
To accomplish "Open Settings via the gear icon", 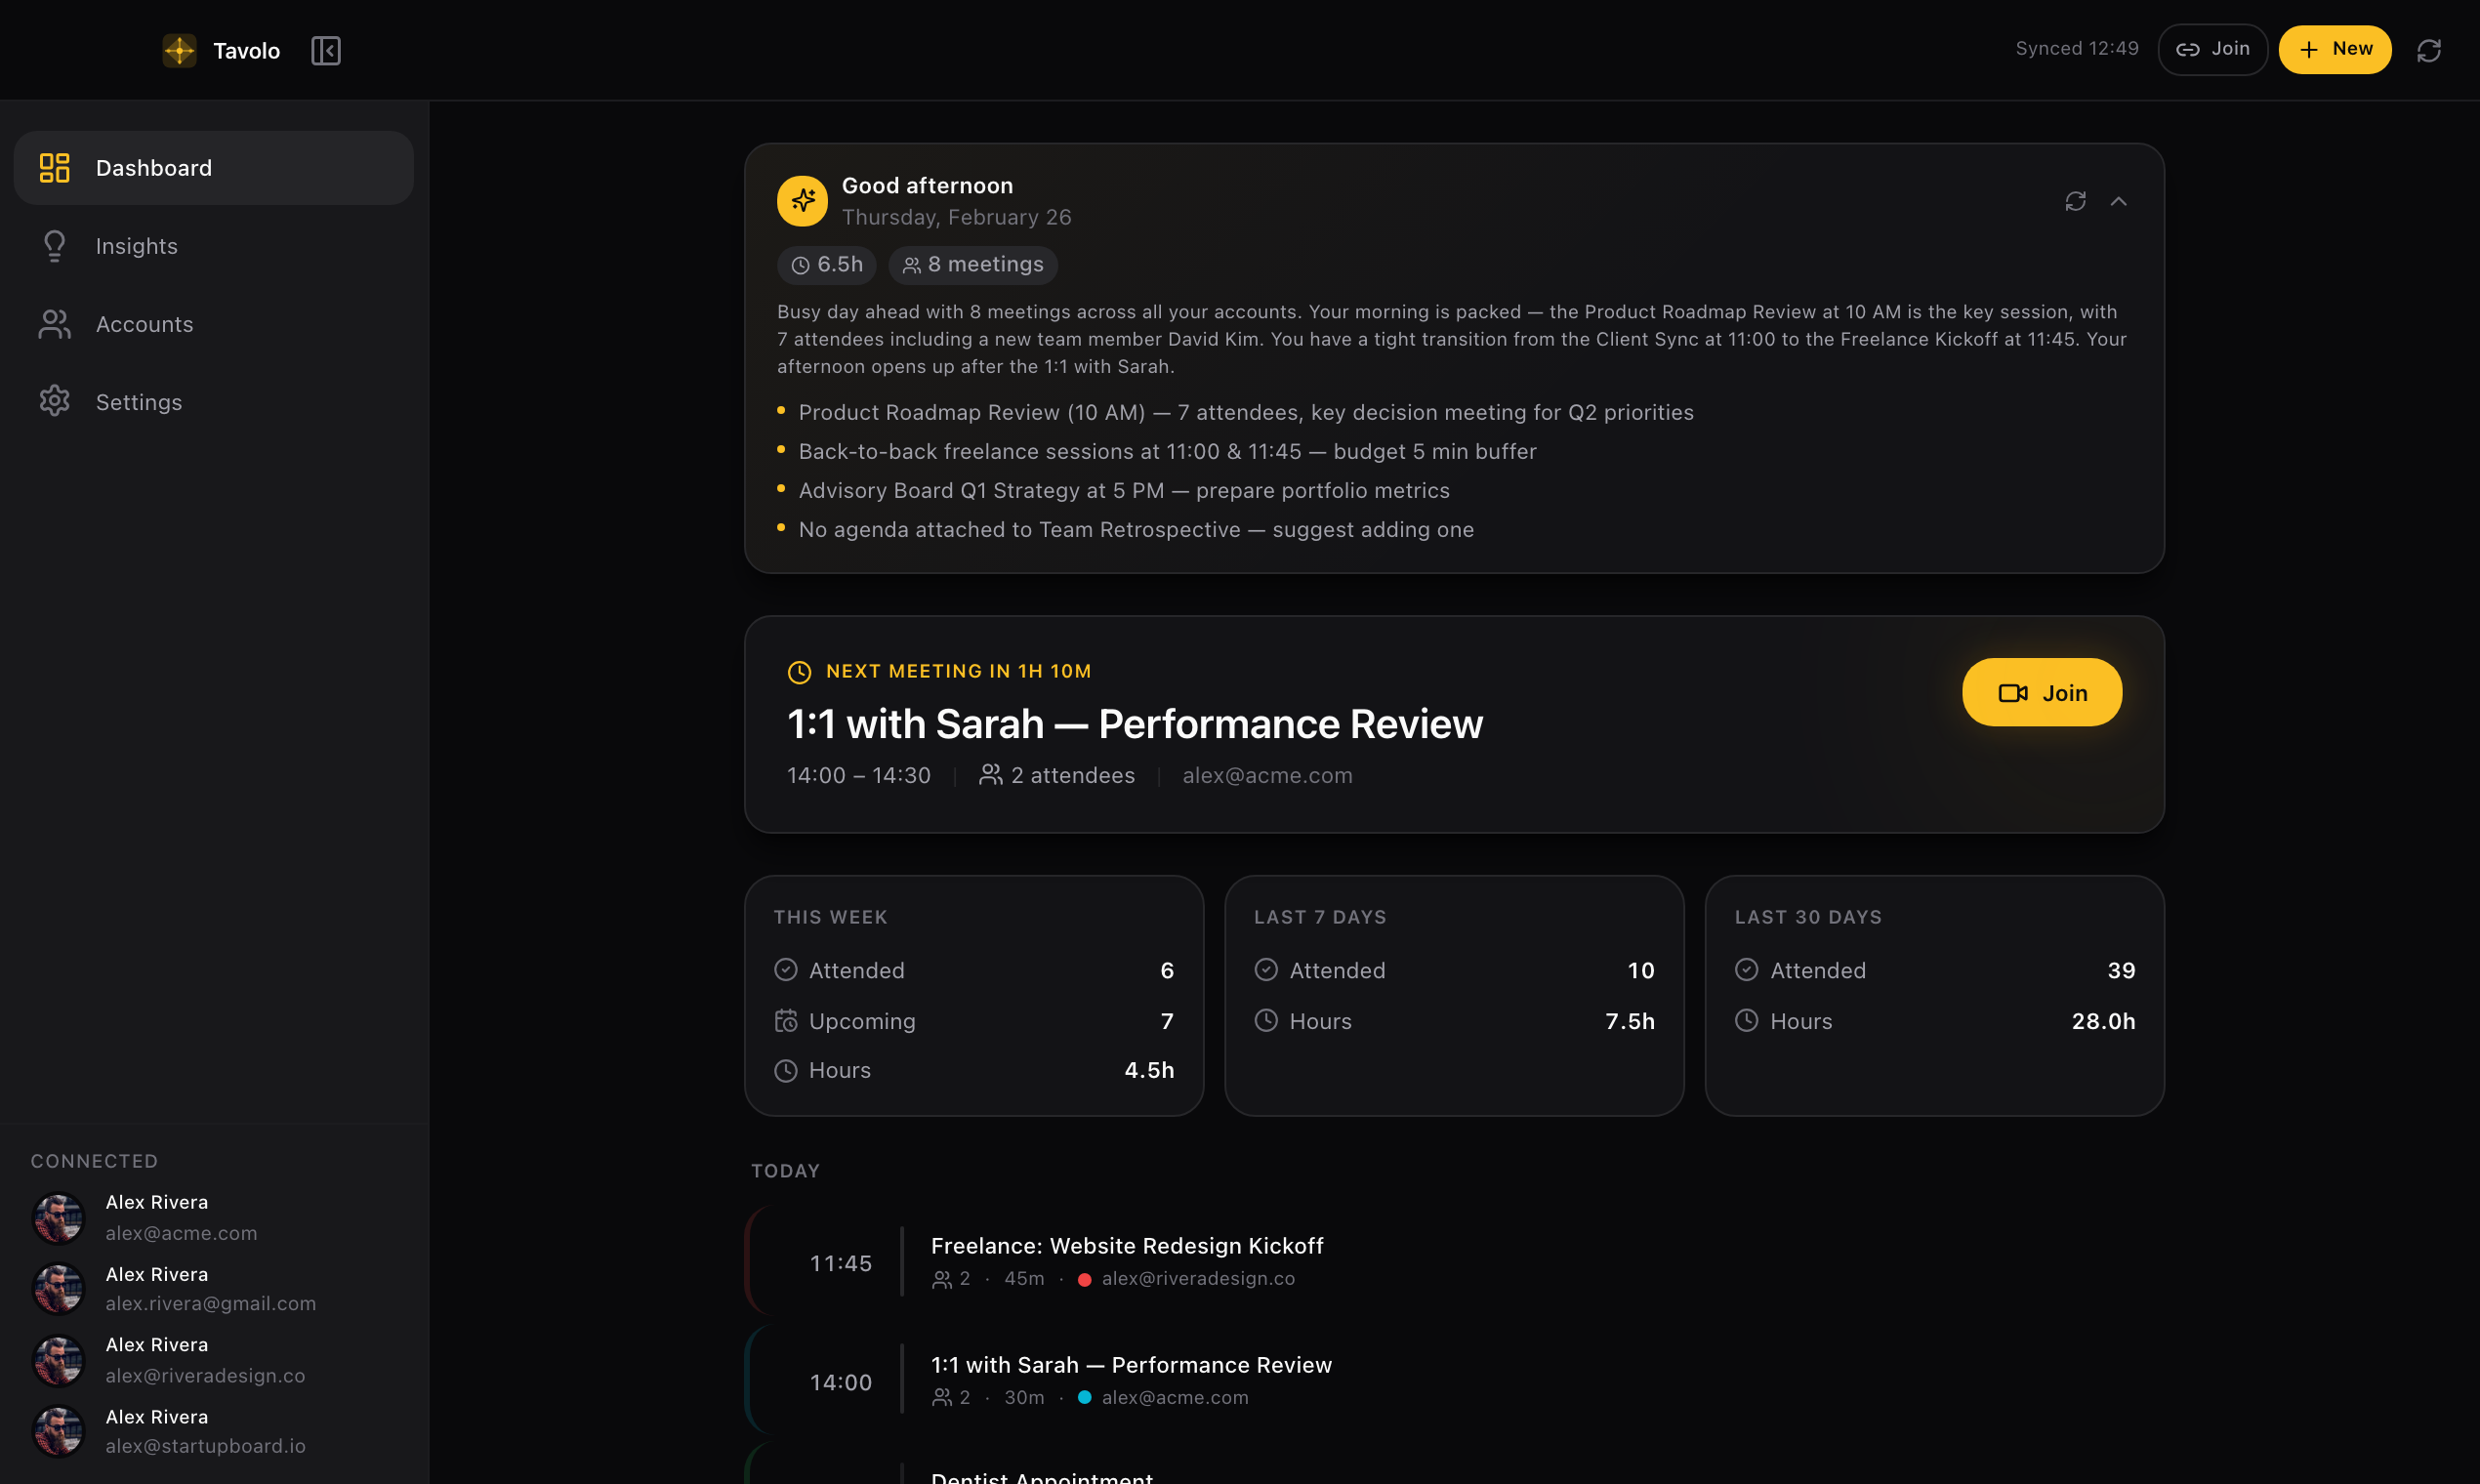I will pos(54,401).
